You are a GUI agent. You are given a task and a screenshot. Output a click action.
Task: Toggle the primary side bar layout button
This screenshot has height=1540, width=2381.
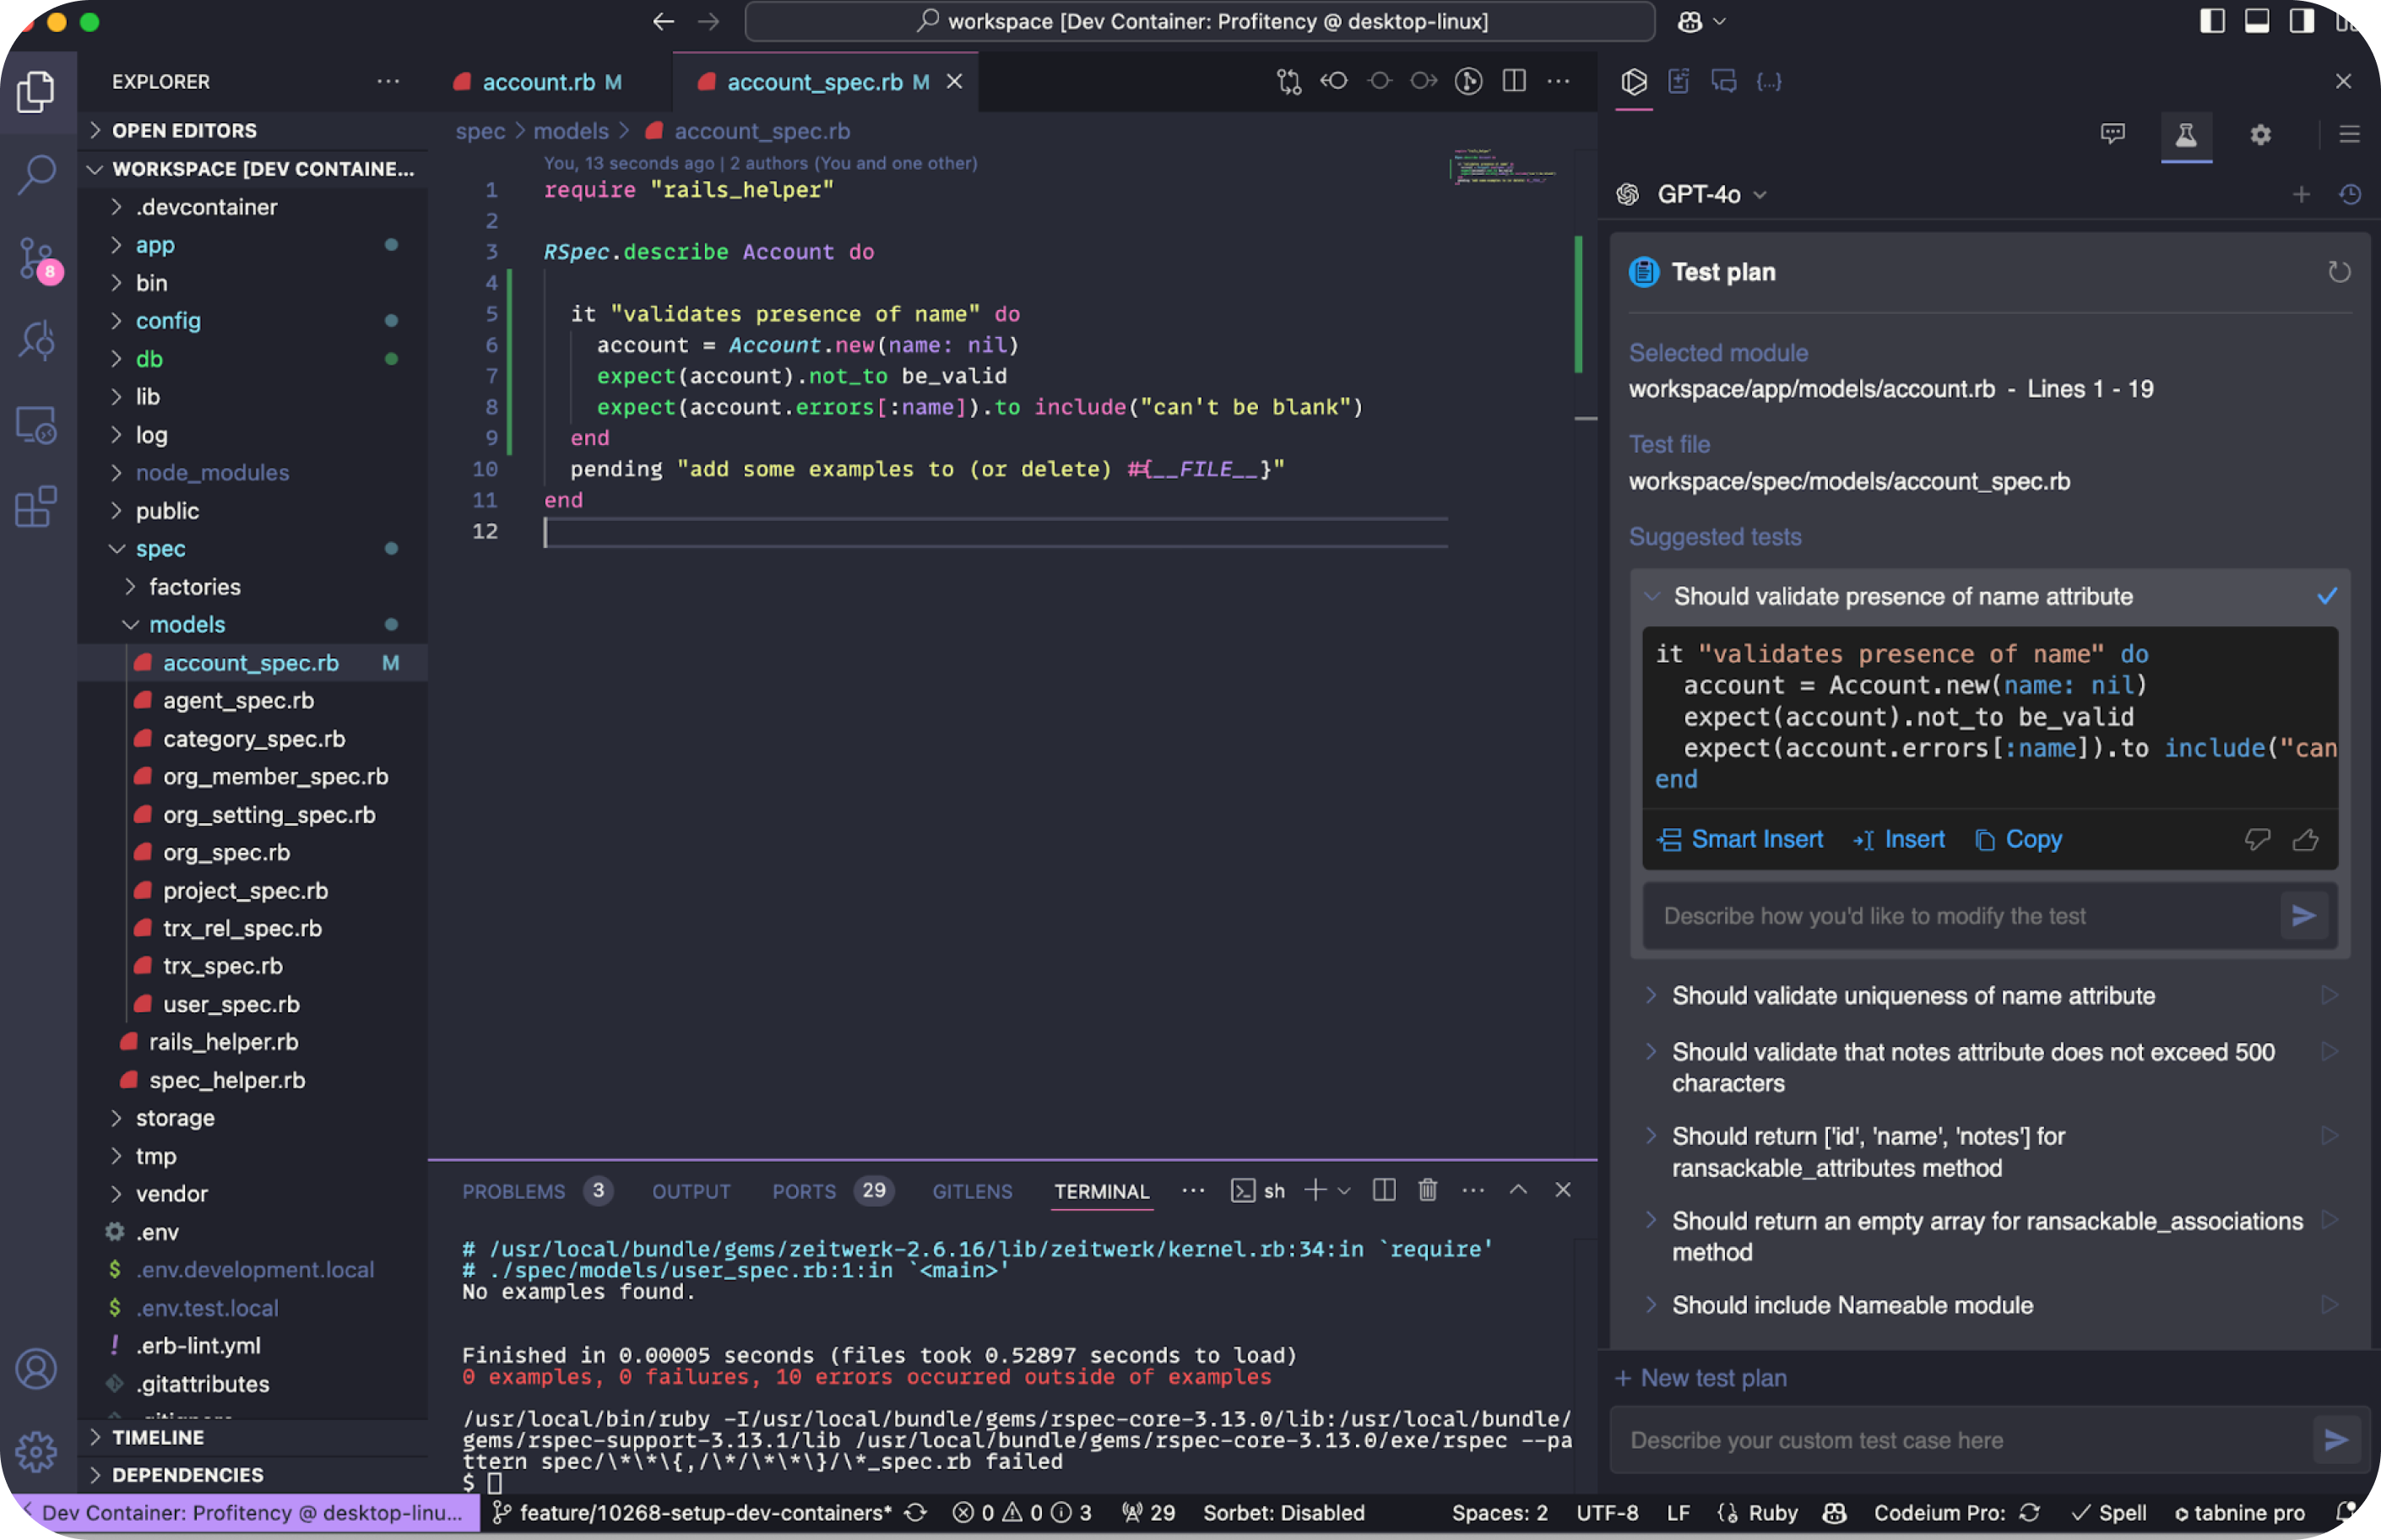point(2212,21)
